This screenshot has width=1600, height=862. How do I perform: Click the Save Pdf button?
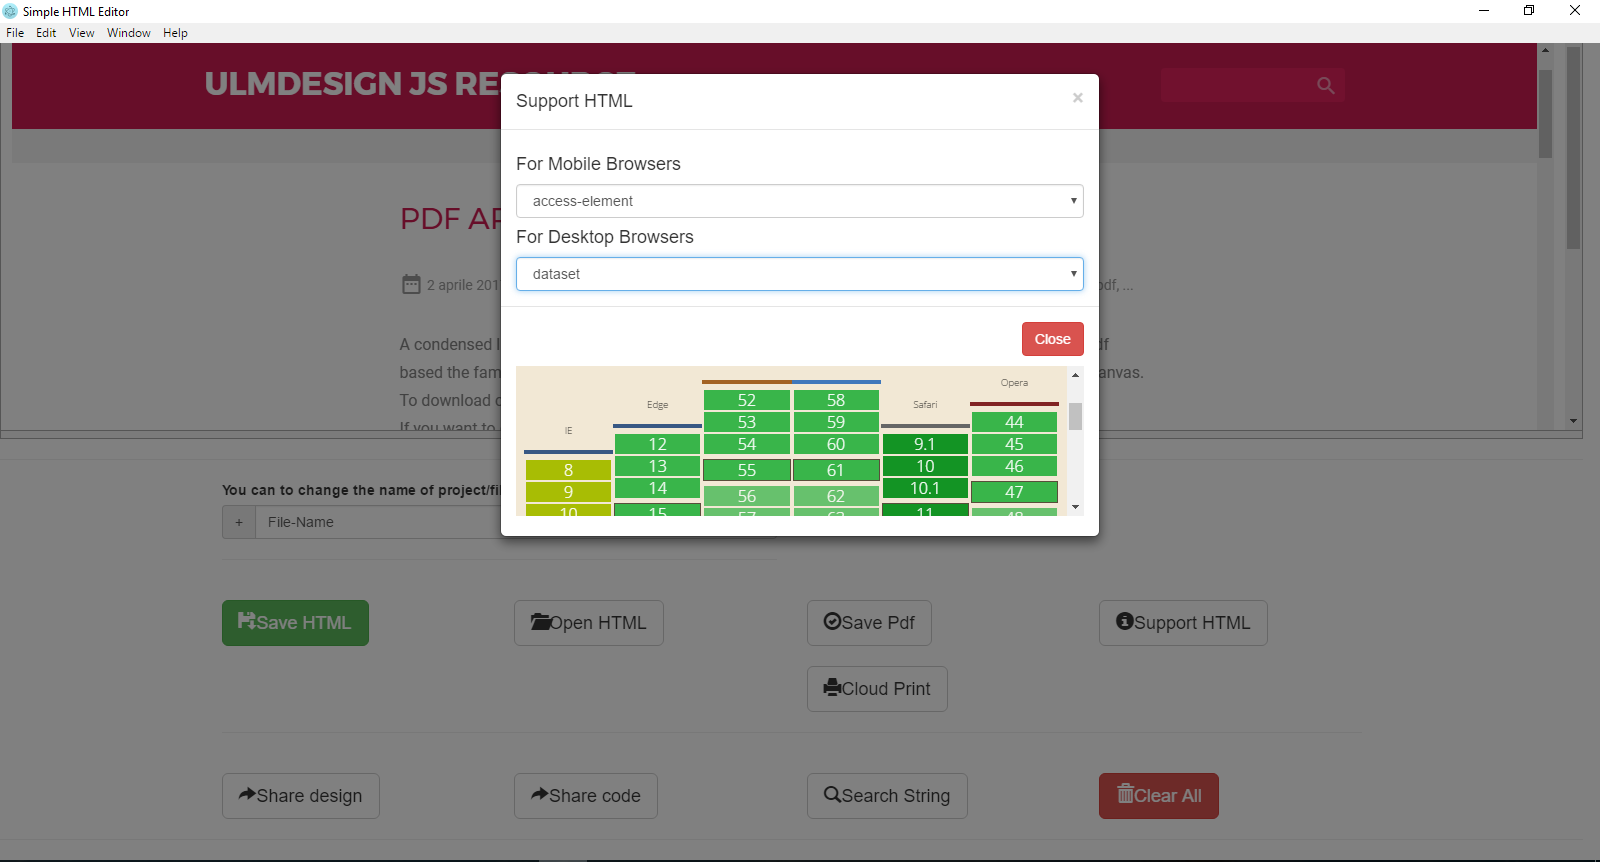point(869,623)
